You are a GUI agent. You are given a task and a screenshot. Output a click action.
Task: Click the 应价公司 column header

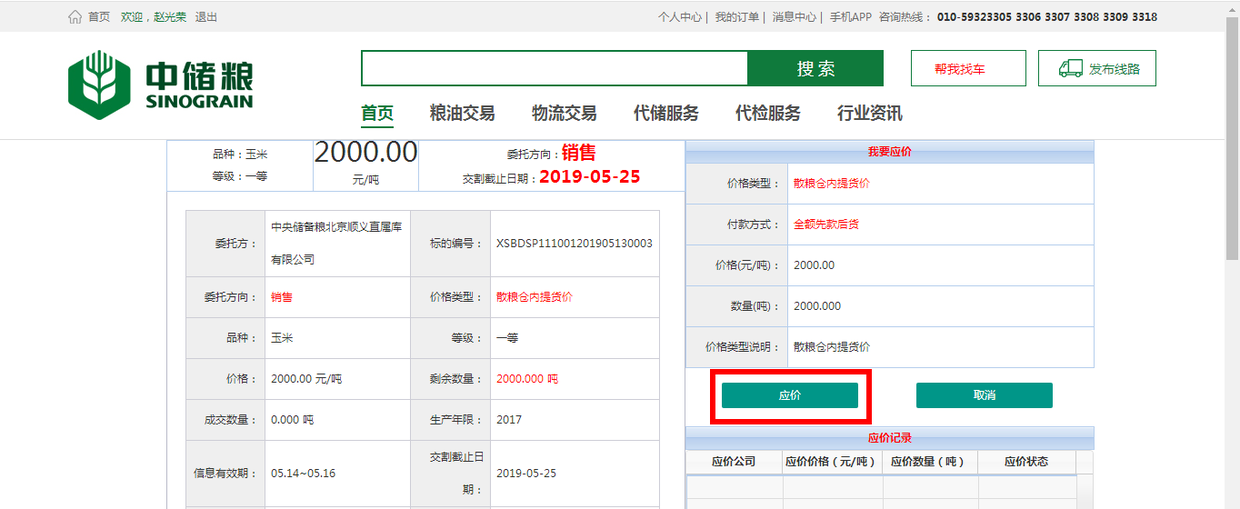click(x=733, y=462)
